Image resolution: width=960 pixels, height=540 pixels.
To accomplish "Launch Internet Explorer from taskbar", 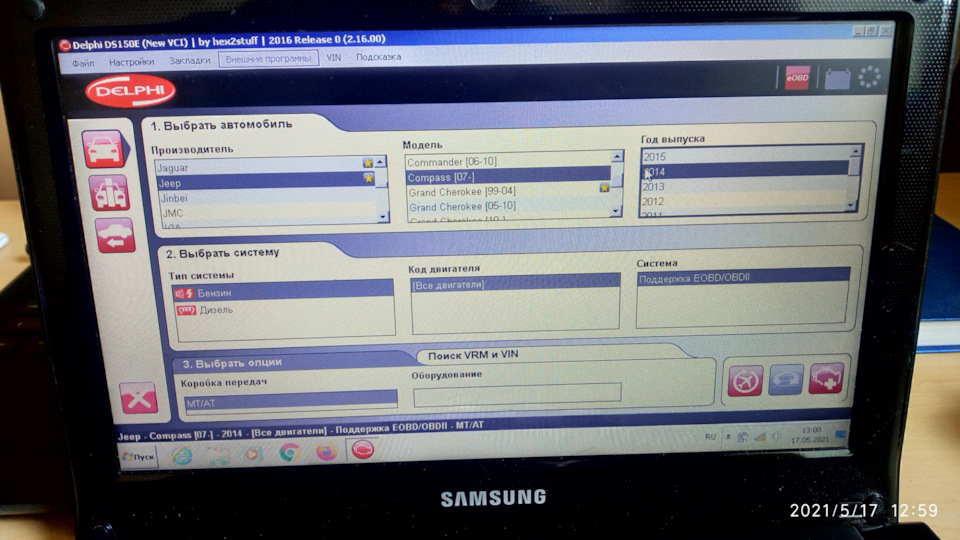I will click(x=182, y=456).
